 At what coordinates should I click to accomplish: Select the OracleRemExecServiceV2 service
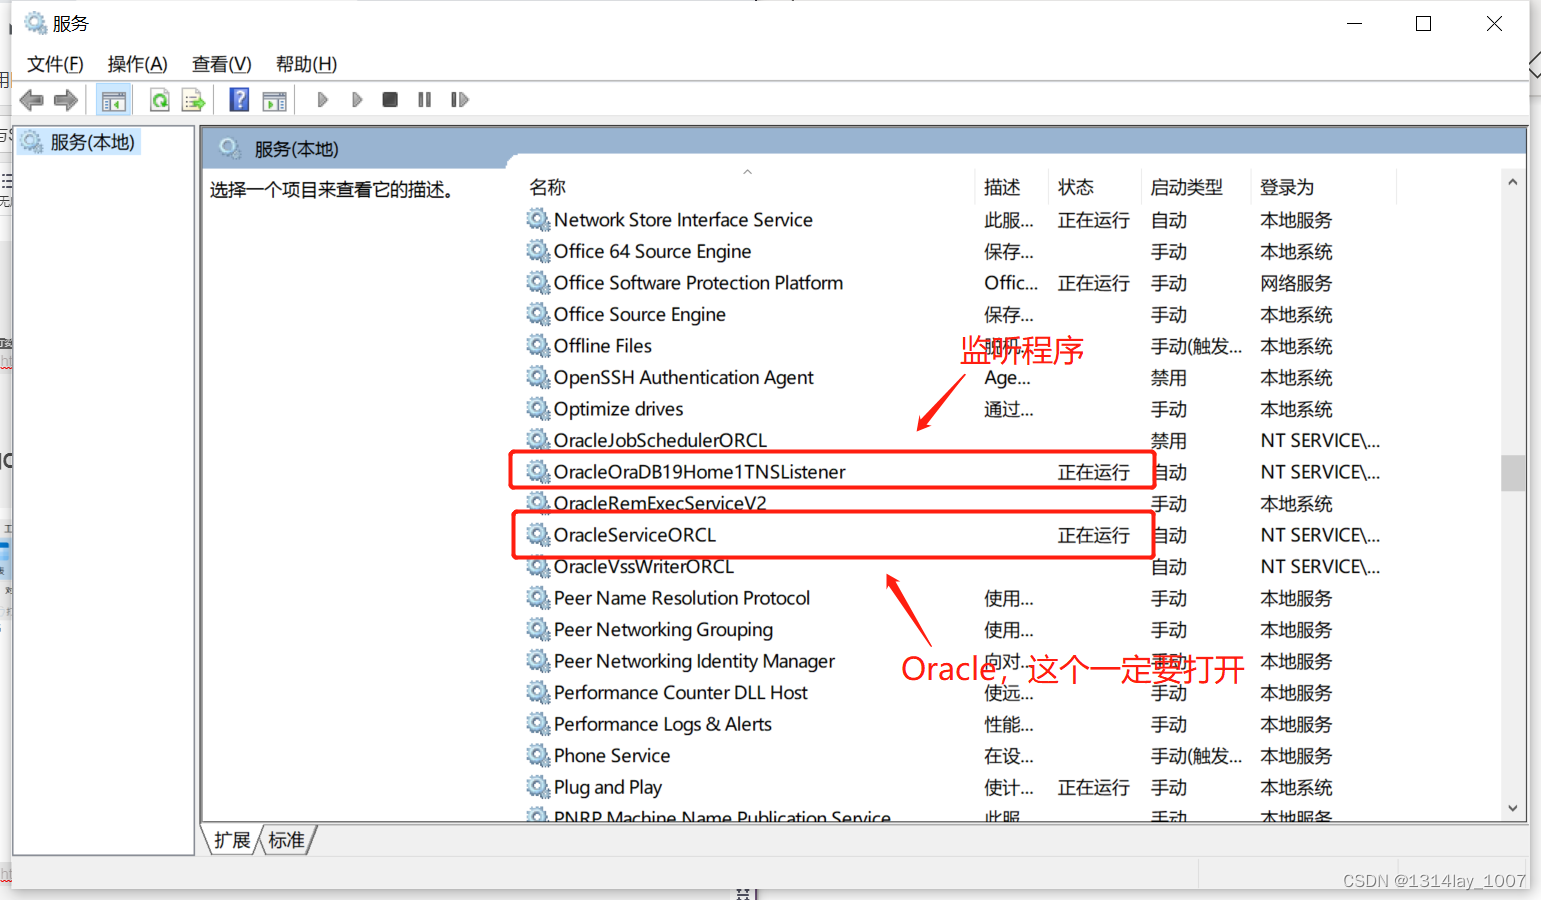[659, 503]
